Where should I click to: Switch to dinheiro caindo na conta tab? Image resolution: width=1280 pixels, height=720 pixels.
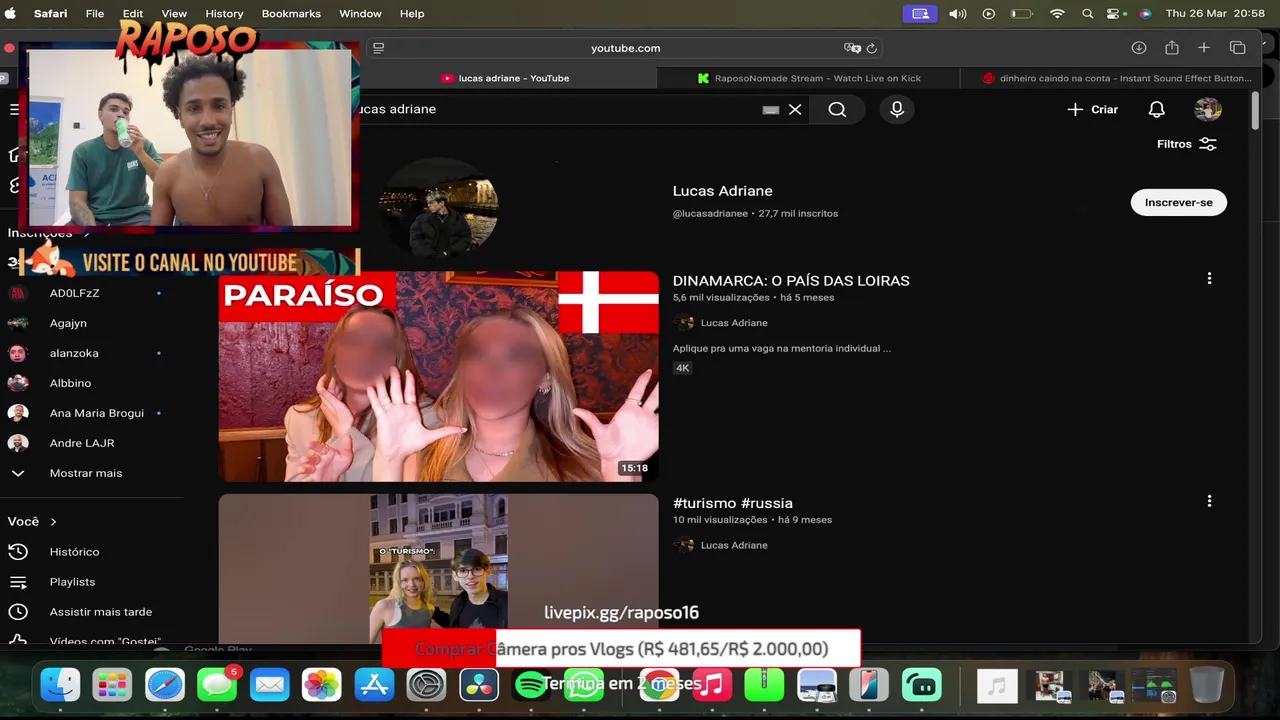tap(1117, 78)
